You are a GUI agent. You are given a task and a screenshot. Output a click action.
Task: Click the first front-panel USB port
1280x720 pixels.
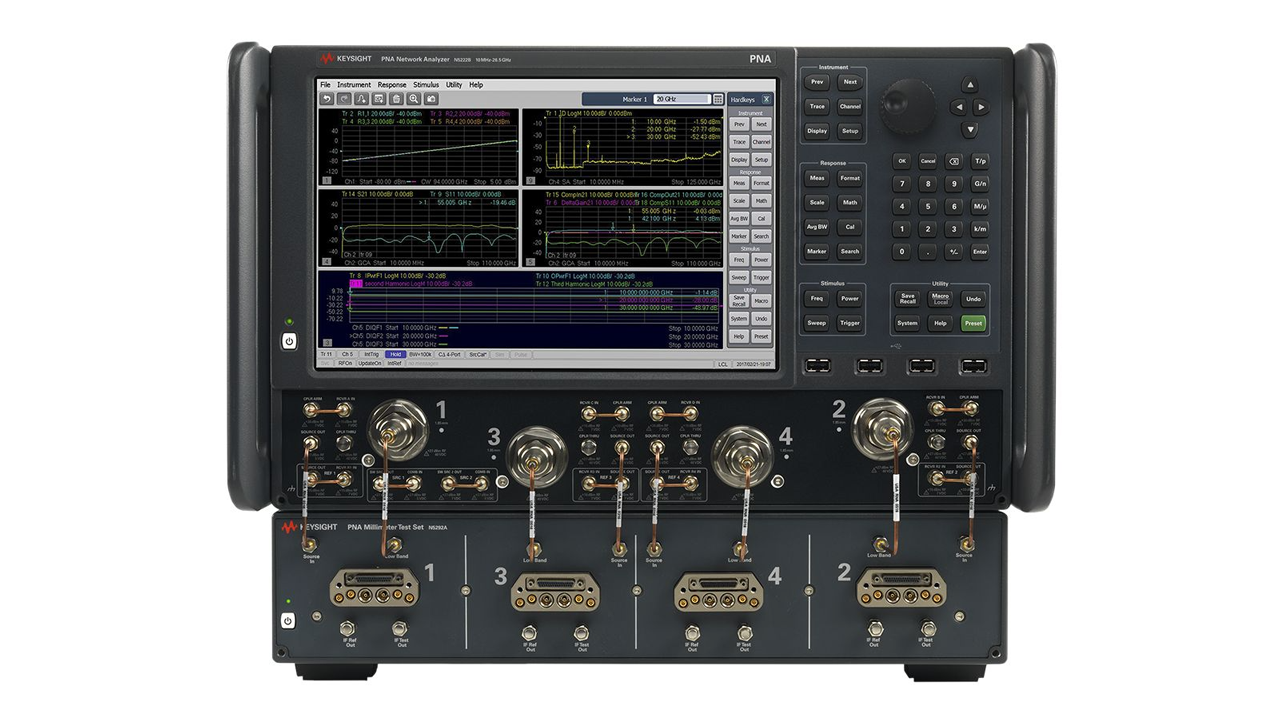(x=817, y=367)
